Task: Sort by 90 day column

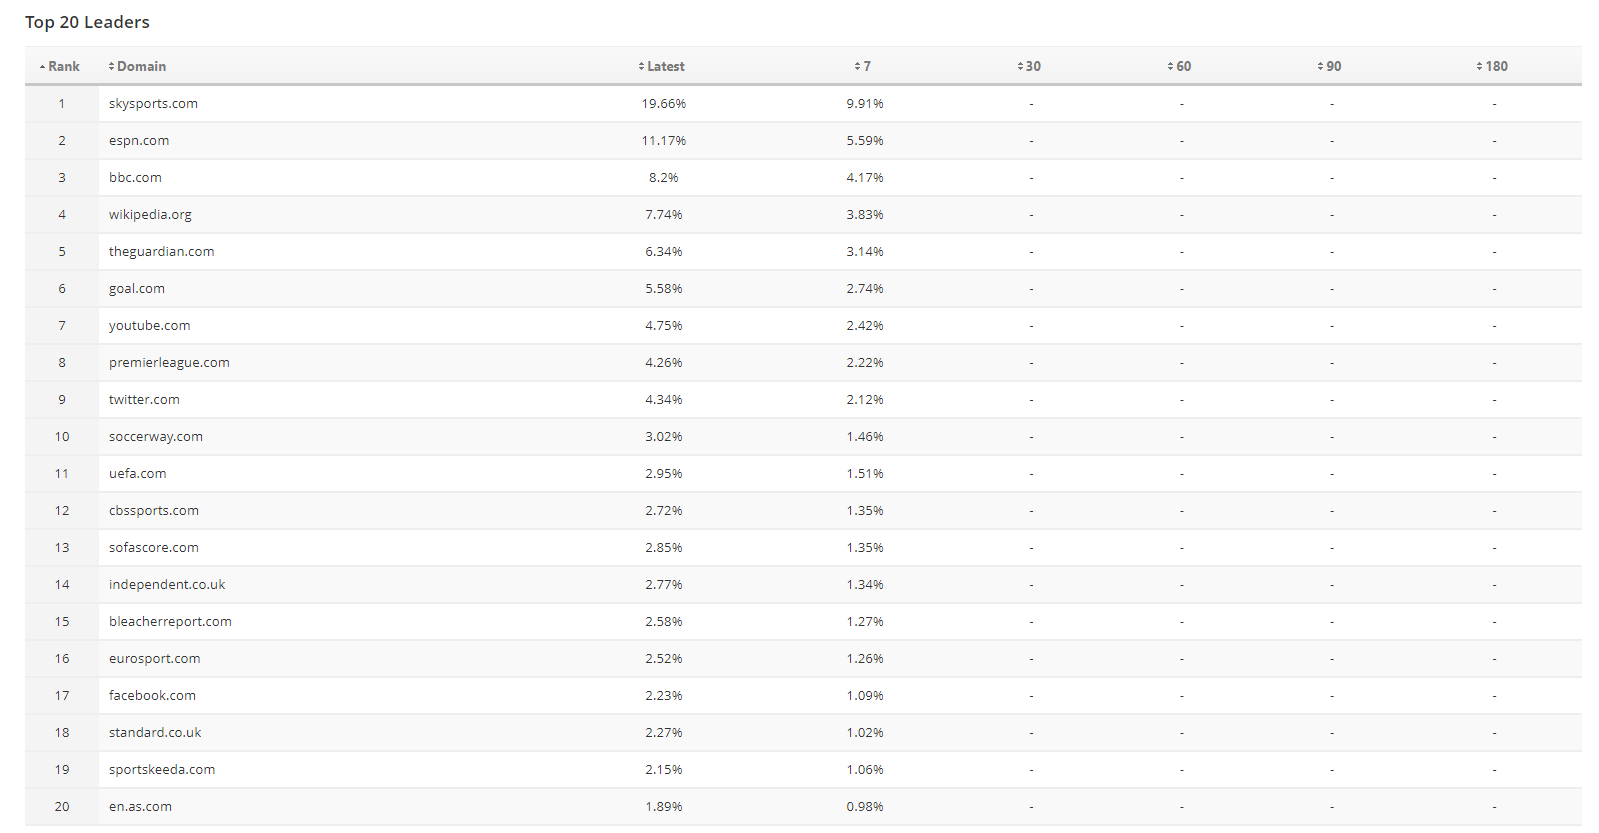Action: (1330, 66)
